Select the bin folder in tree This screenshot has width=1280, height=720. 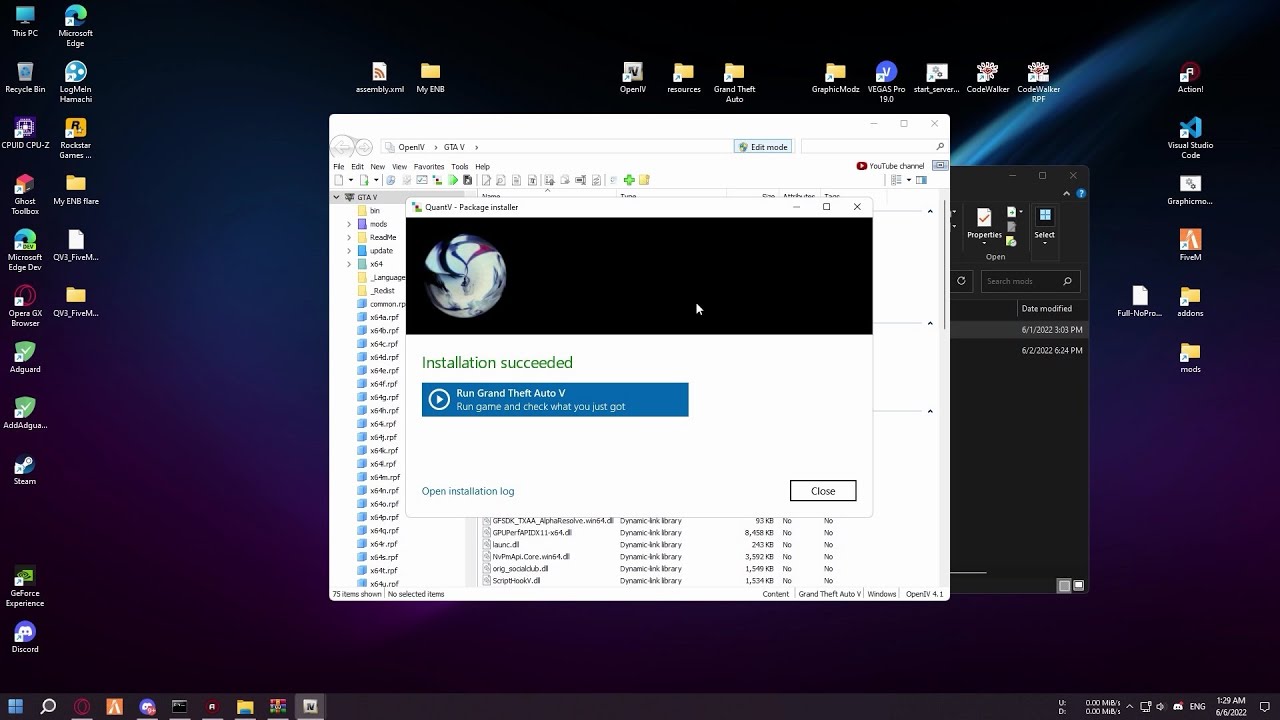coord(374,211)
